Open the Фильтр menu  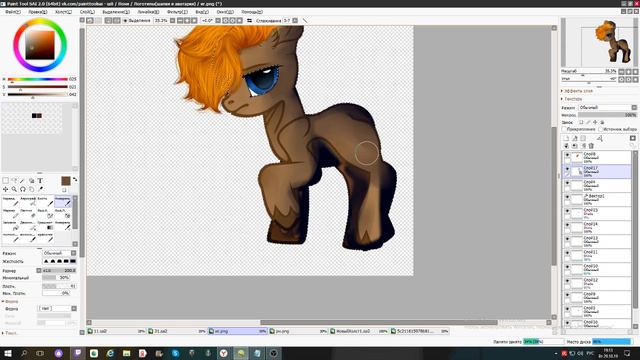(x=177, y=12)
